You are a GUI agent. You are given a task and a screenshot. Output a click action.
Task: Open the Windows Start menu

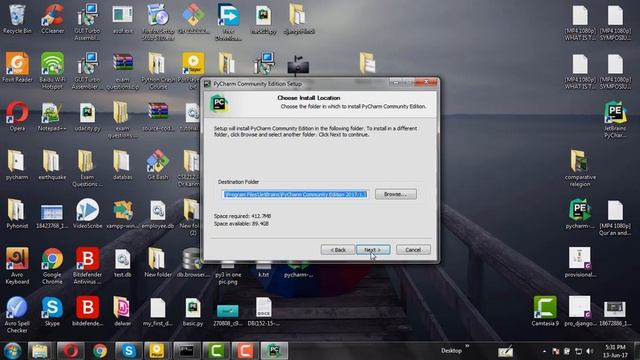point(13,351)
